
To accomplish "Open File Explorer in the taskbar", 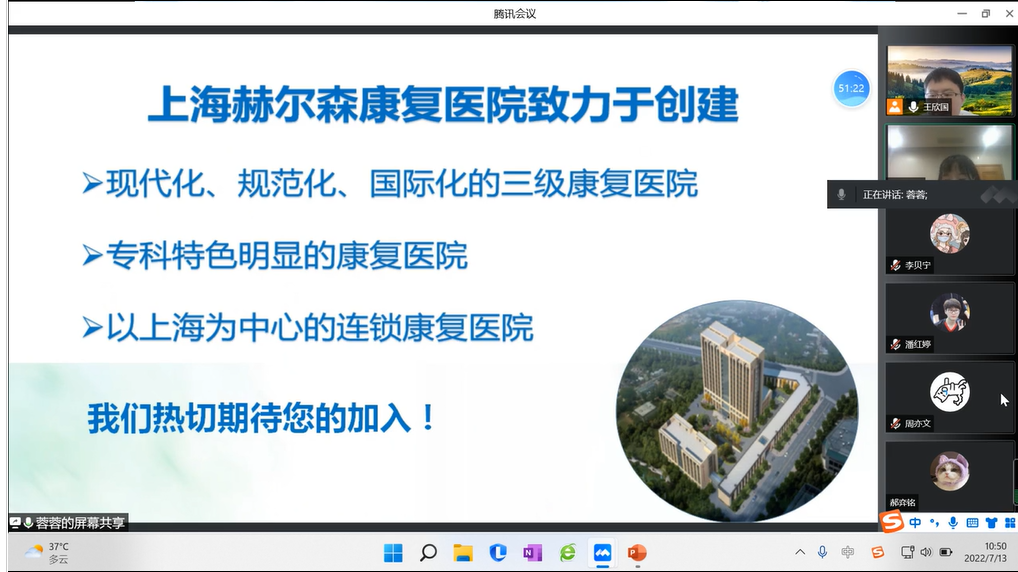I will (462, 552).
